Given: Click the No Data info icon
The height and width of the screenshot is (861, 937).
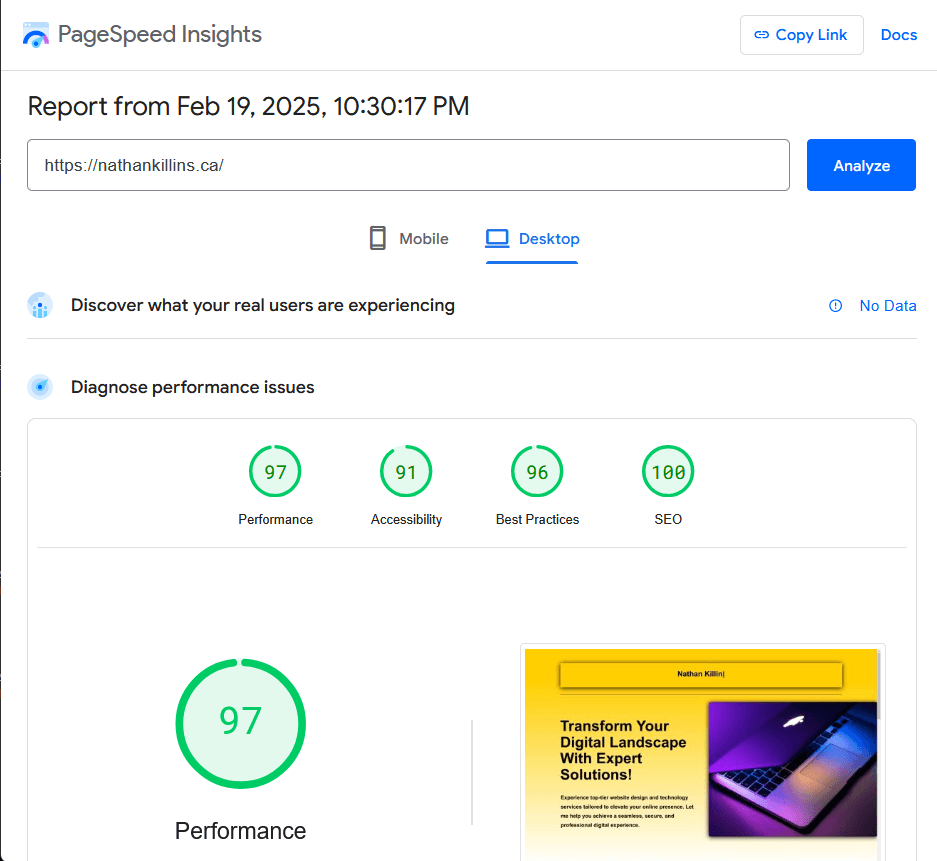Looking at the screenshot, I should 836,306.
